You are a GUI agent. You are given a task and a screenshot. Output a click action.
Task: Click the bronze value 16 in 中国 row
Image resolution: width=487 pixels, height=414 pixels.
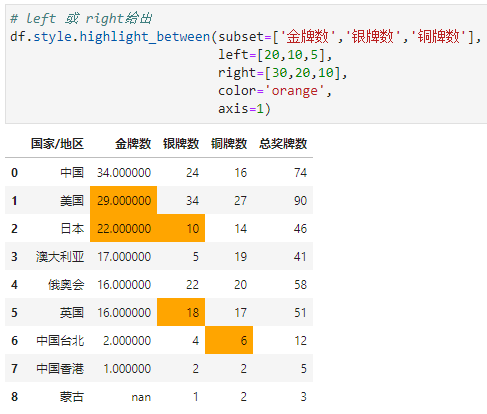click(240, 173)
